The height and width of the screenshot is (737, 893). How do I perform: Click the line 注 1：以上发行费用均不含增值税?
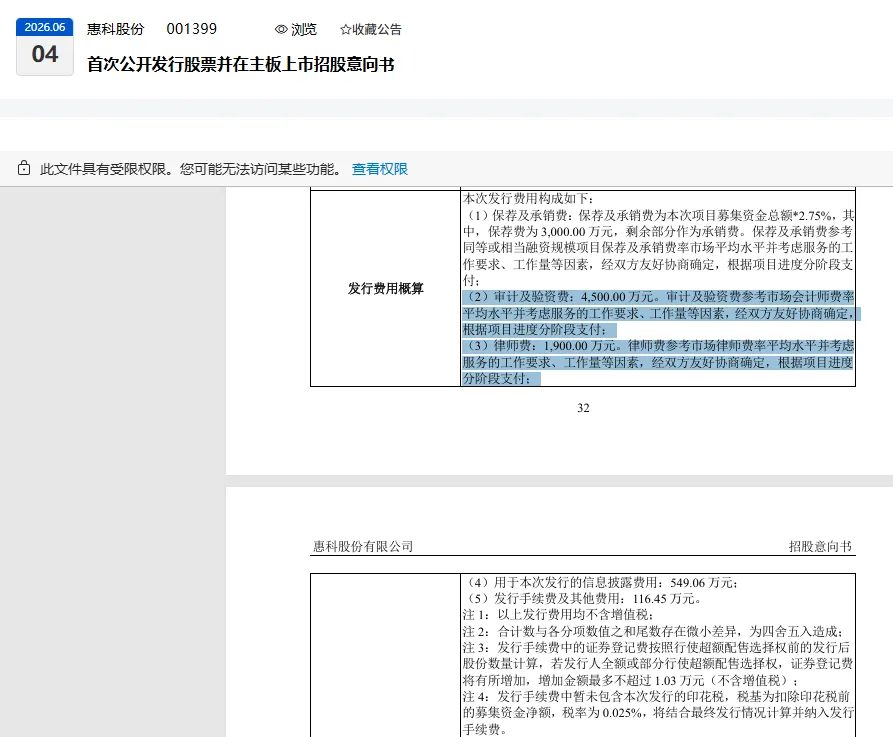[558, 615]
